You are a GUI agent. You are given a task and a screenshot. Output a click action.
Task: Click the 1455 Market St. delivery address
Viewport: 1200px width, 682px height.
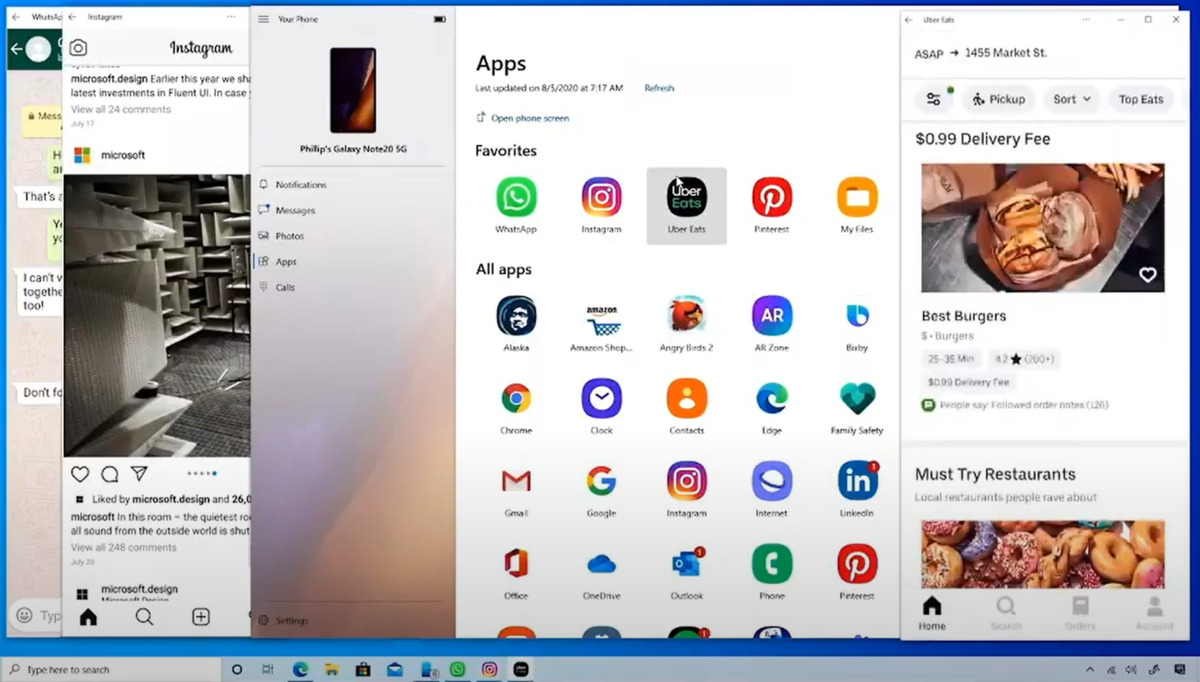pos(1006,53)
